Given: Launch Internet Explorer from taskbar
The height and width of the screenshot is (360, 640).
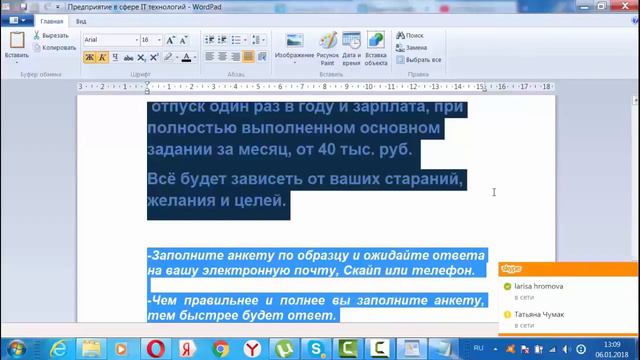Looking at the screenshot, I should point(58,349).
